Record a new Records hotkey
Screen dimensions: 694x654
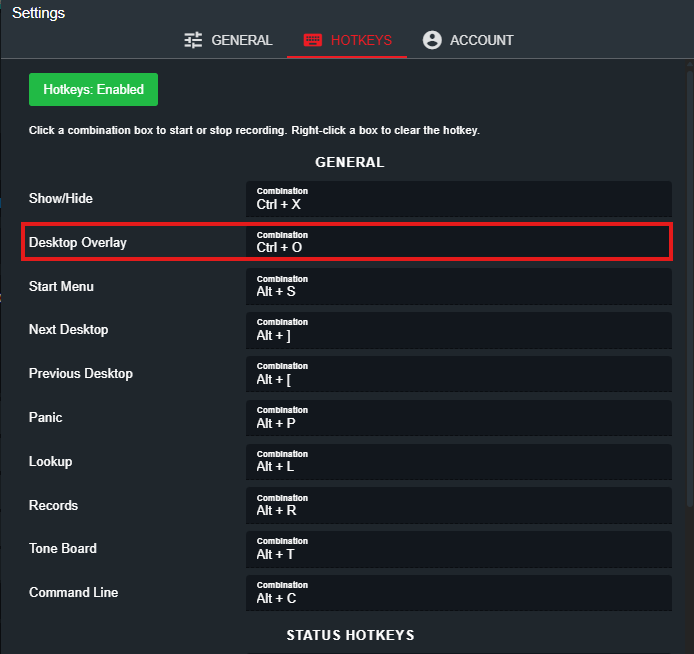click(458, 506)
